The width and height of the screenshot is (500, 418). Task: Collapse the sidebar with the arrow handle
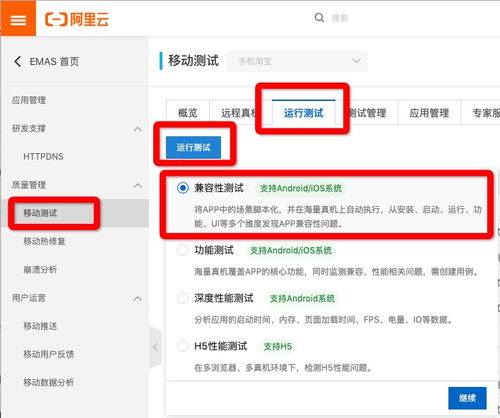point(155,347)
